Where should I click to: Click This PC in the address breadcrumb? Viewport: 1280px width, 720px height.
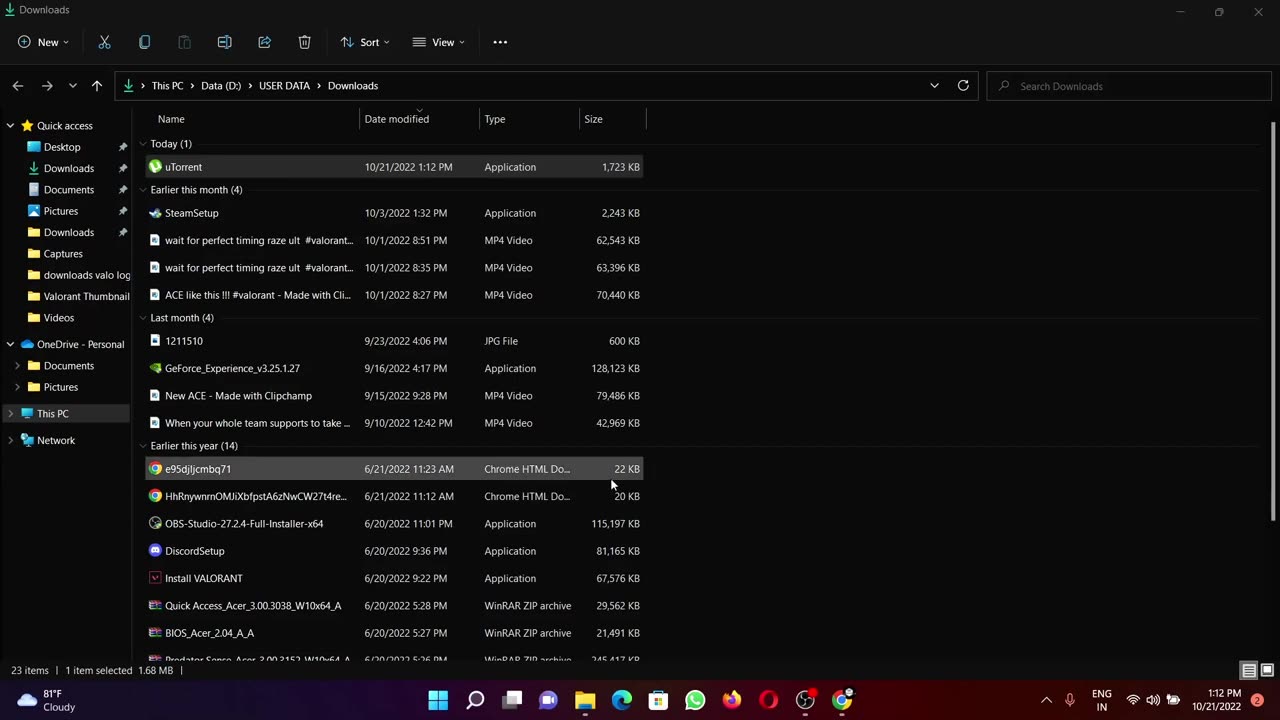coord(167,86)
